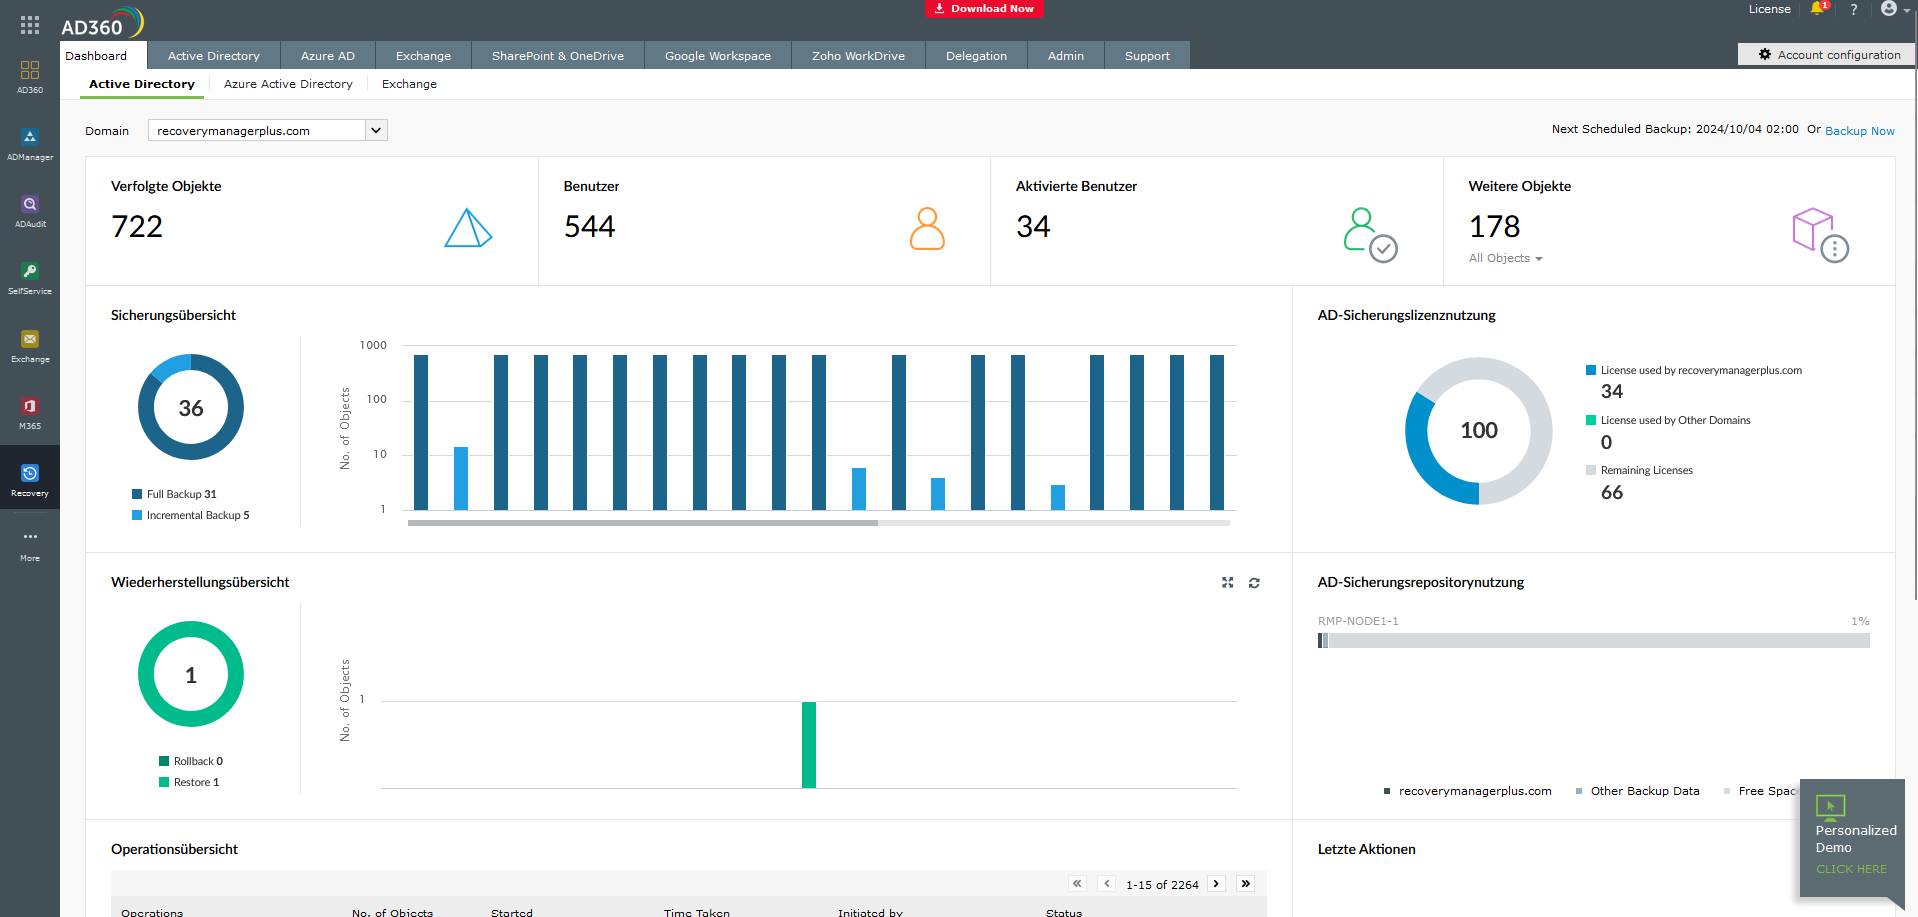Click the Started column header
The height and width of the screenshot is (917, 1918).
(x=512, y=912)
